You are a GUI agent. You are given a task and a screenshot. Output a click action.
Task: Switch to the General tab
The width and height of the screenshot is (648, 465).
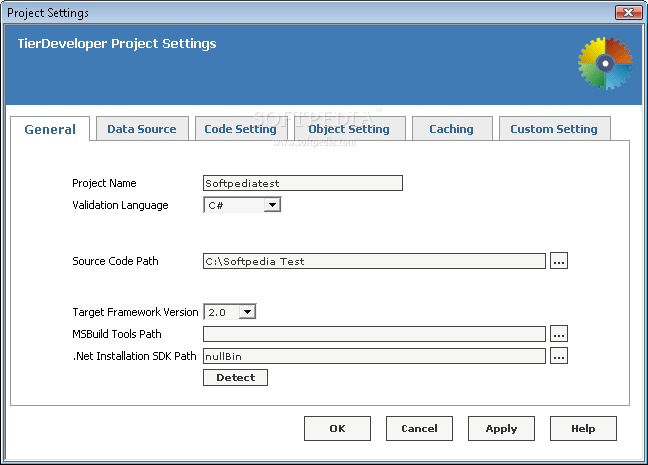click(50, 129)
